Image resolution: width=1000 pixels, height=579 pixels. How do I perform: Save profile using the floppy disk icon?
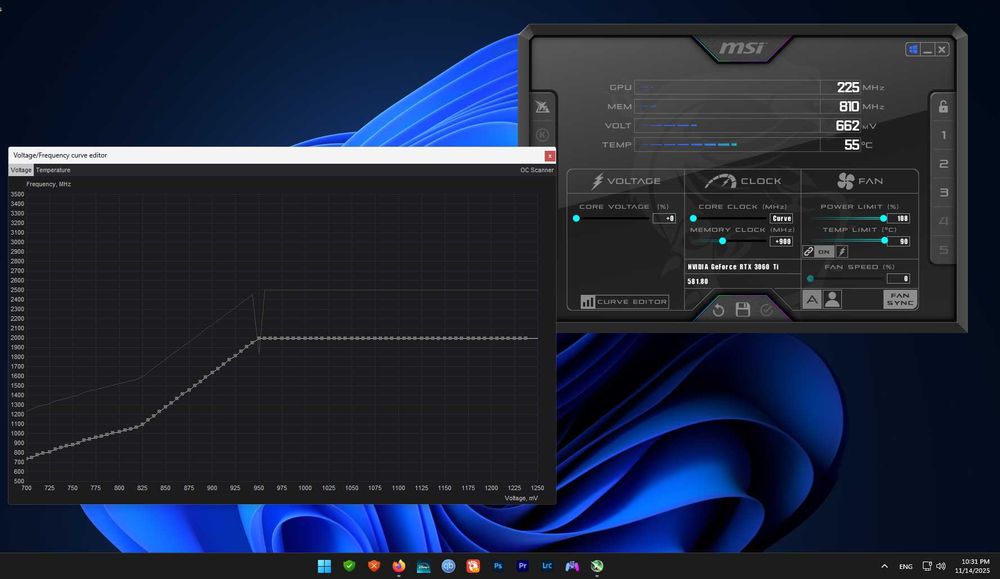742,309
